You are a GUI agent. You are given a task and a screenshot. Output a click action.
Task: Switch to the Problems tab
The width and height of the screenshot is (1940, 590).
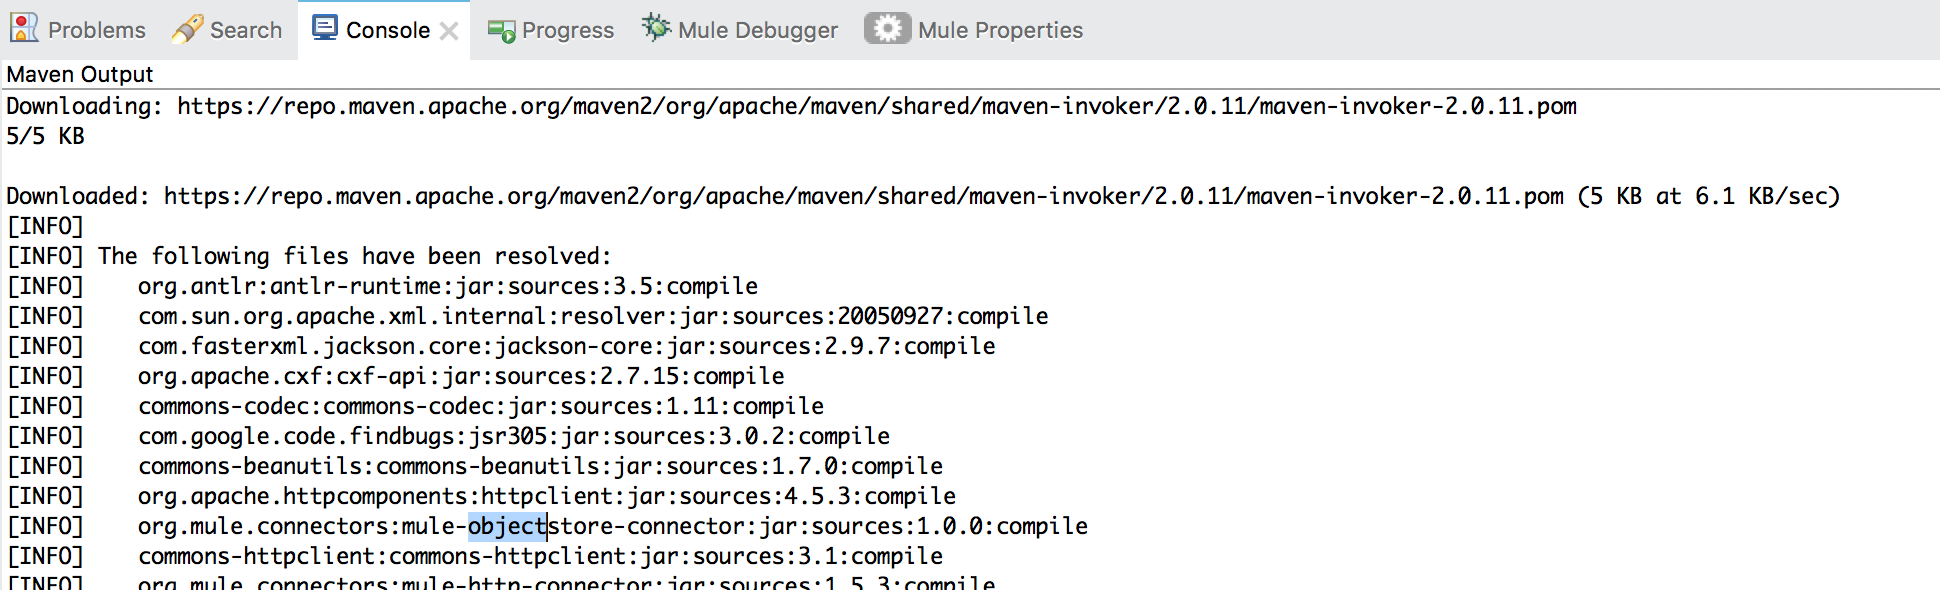tap(78, 30)
